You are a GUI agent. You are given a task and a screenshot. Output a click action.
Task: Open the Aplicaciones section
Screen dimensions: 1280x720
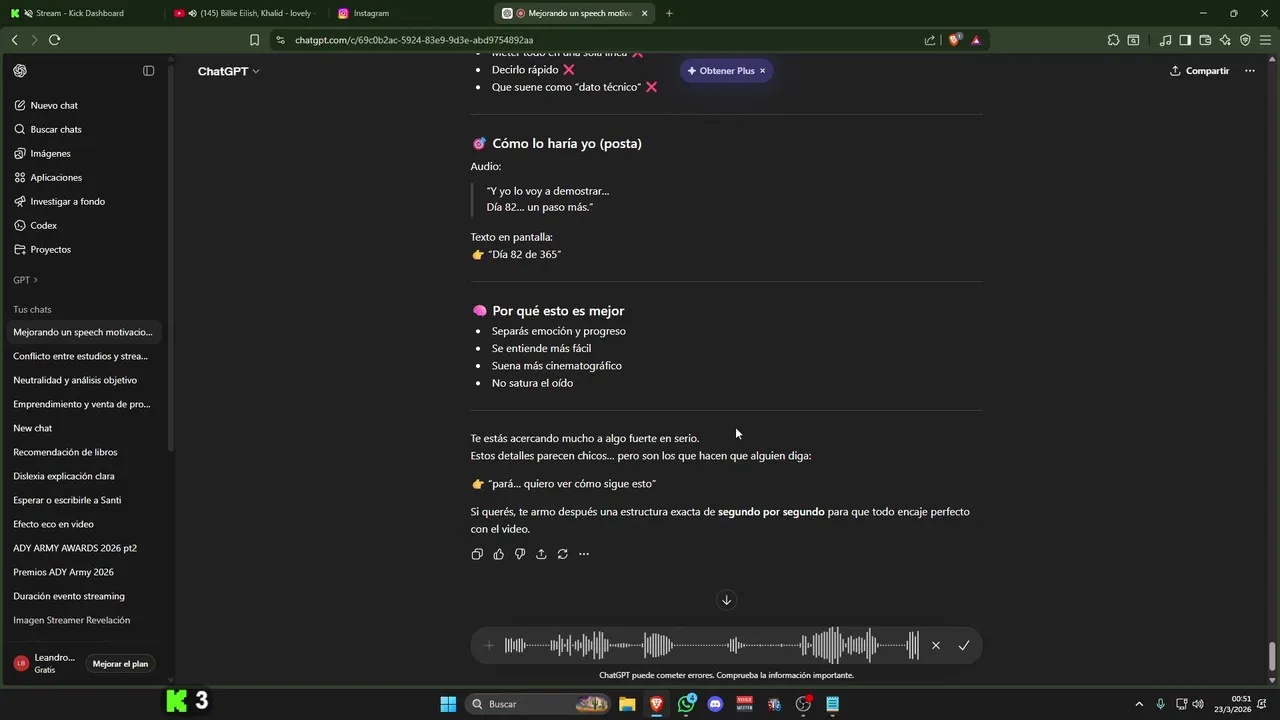coord(83,177)
